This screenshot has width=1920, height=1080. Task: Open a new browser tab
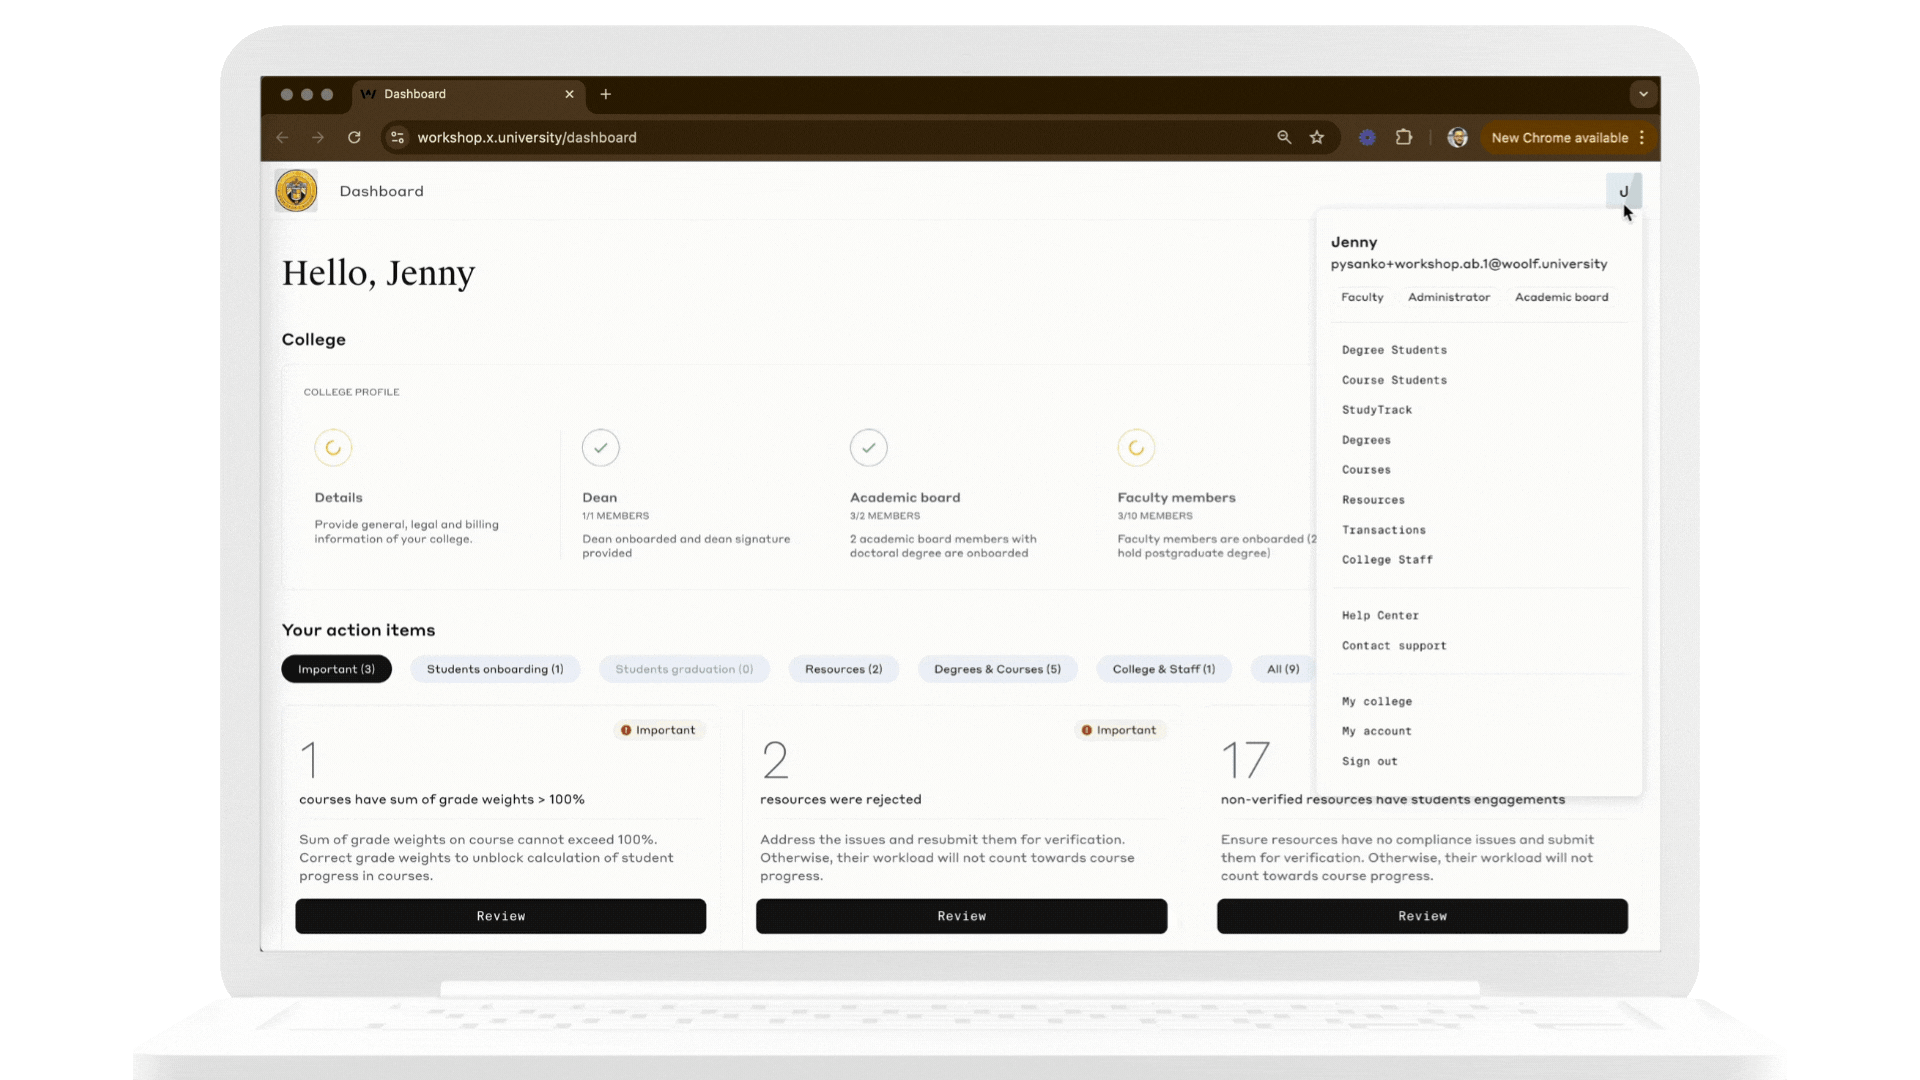606,94
